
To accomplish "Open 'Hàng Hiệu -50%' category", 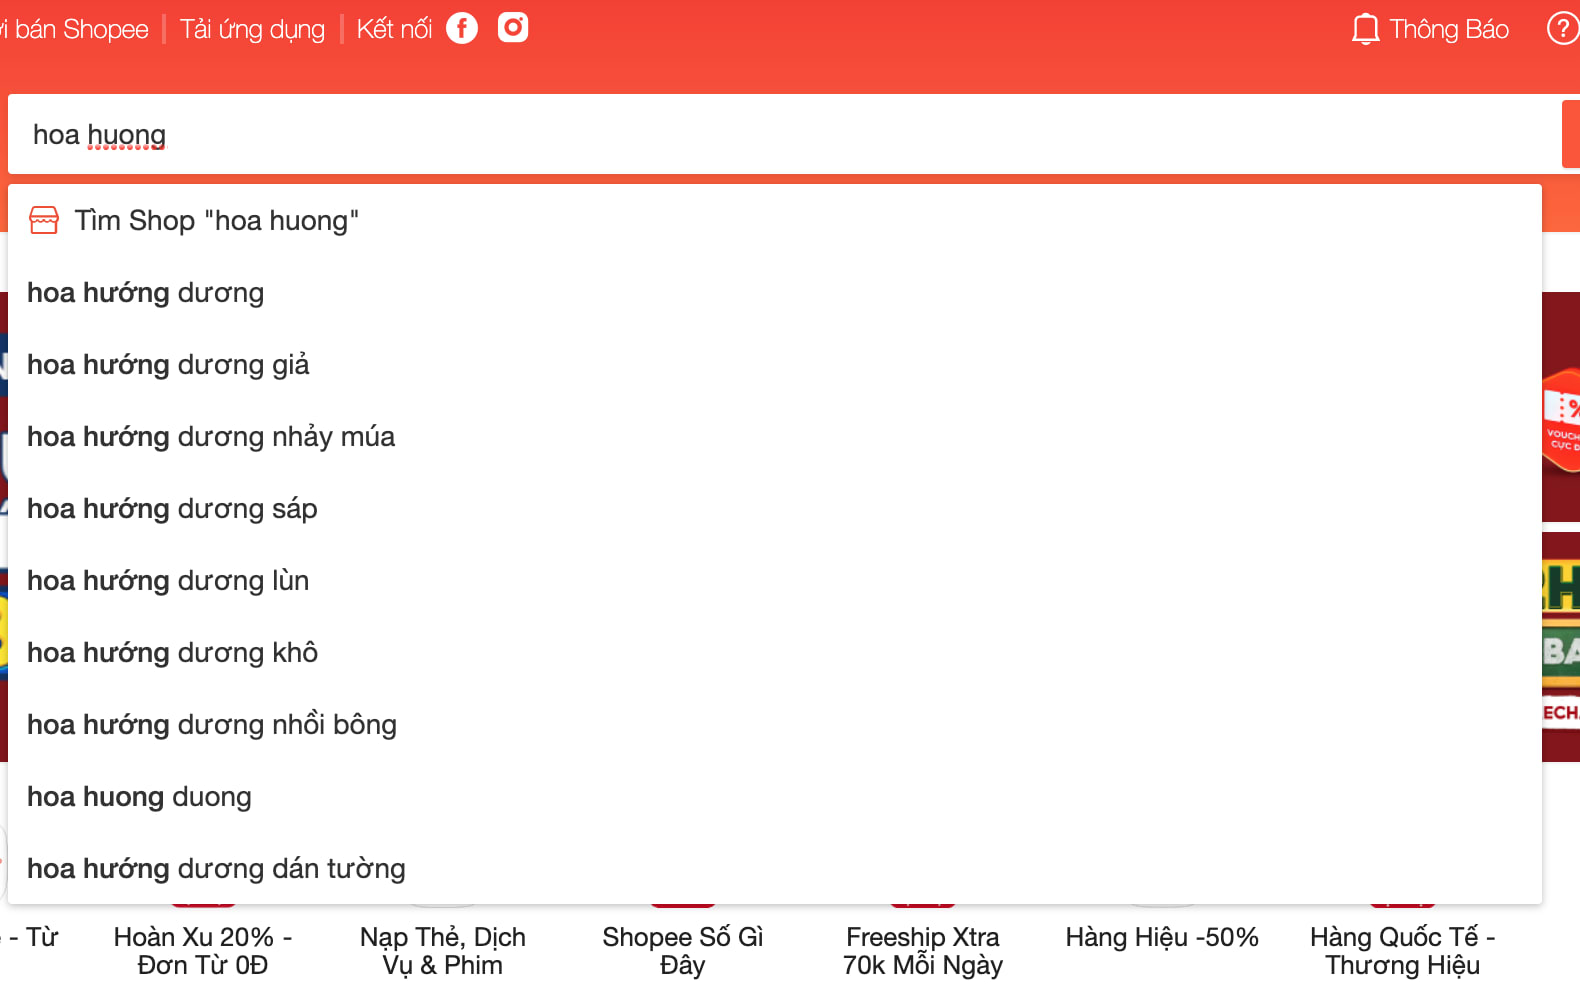I will coord(1162,937).
